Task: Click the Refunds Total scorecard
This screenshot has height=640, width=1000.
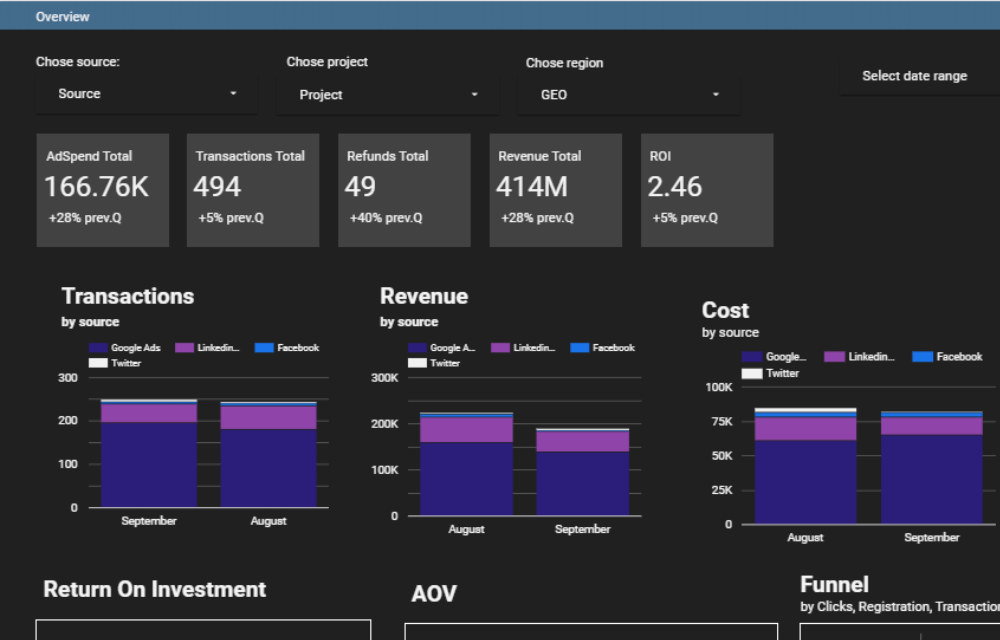Action: click(x=404, y=190)
